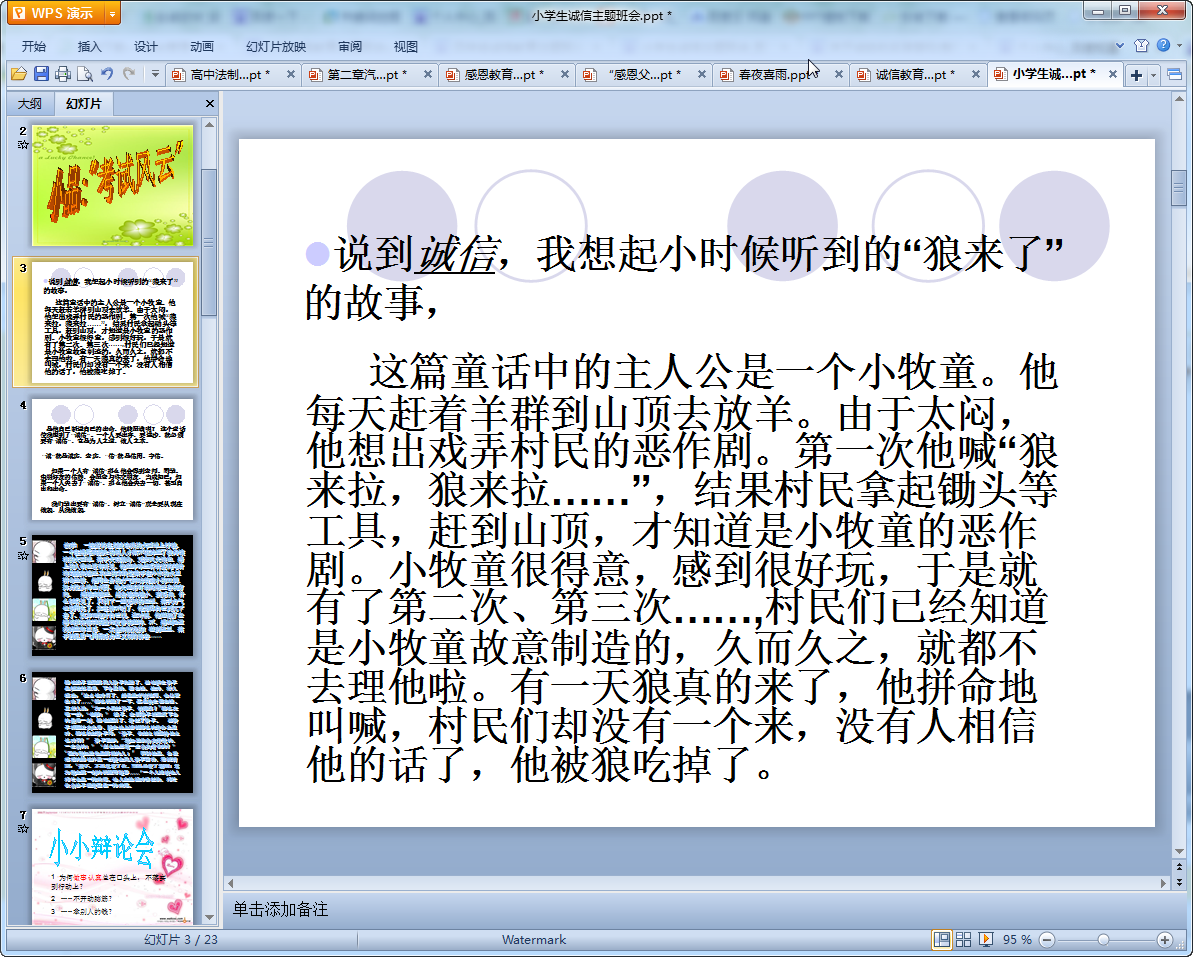Add a new document tab with plus
1193x957 pixels.
click(1136, 75)
